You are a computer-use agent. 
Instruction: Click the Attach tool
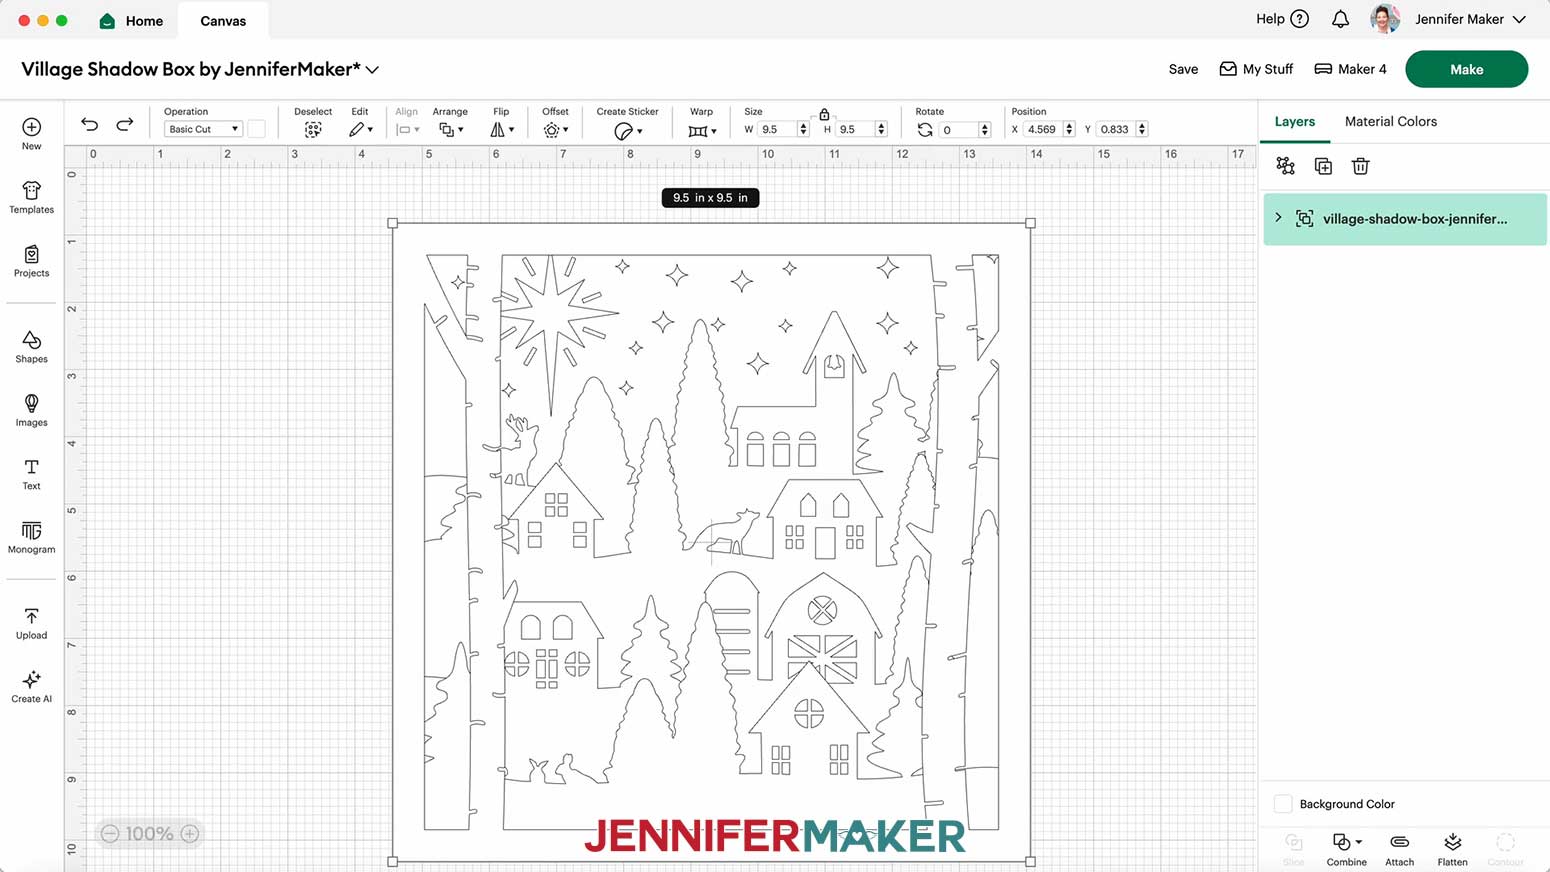pyautogui.click(x=1400, y=849)
